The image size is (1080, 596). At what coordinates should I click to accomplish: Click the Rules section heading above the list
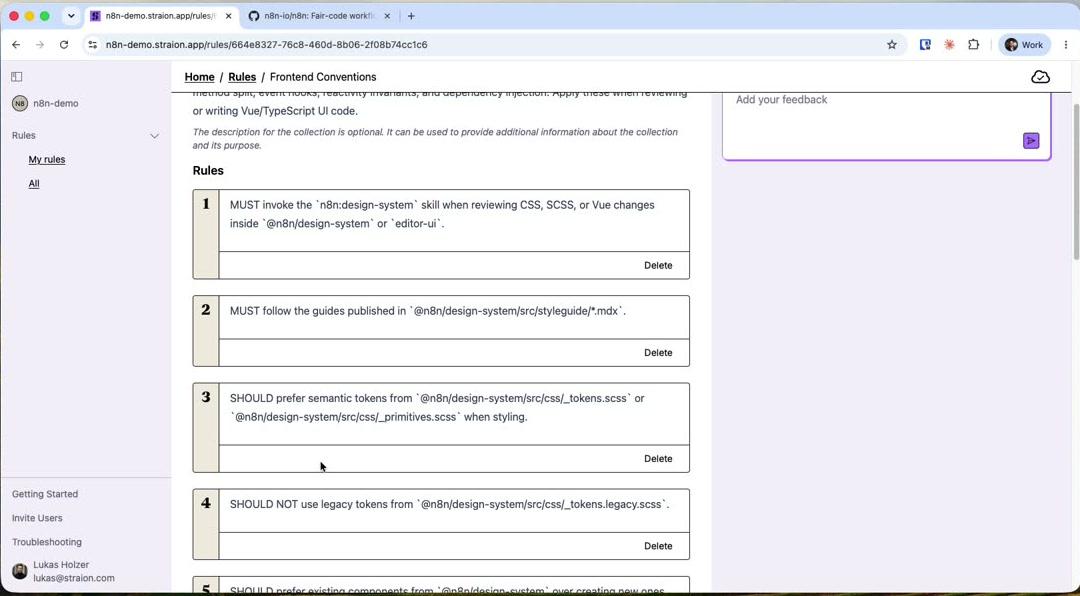pos(208,171)
